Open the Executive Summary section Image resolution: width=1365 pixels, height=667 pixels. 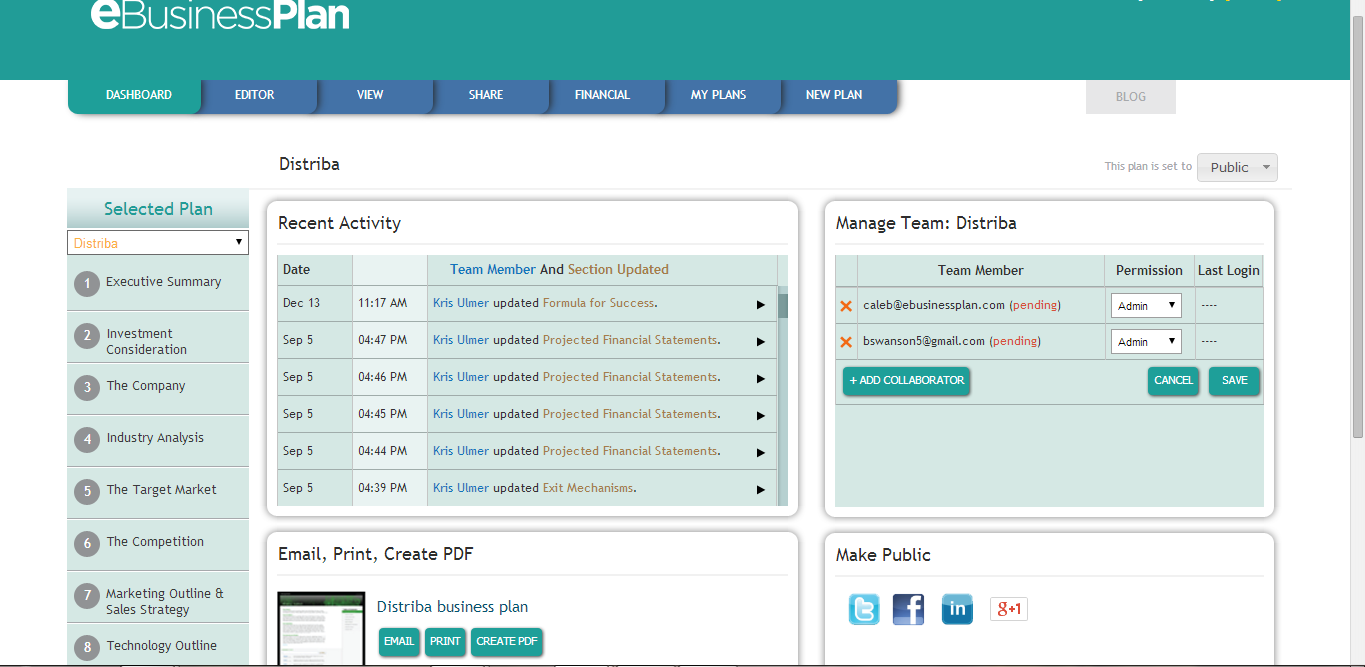[163, 282]
